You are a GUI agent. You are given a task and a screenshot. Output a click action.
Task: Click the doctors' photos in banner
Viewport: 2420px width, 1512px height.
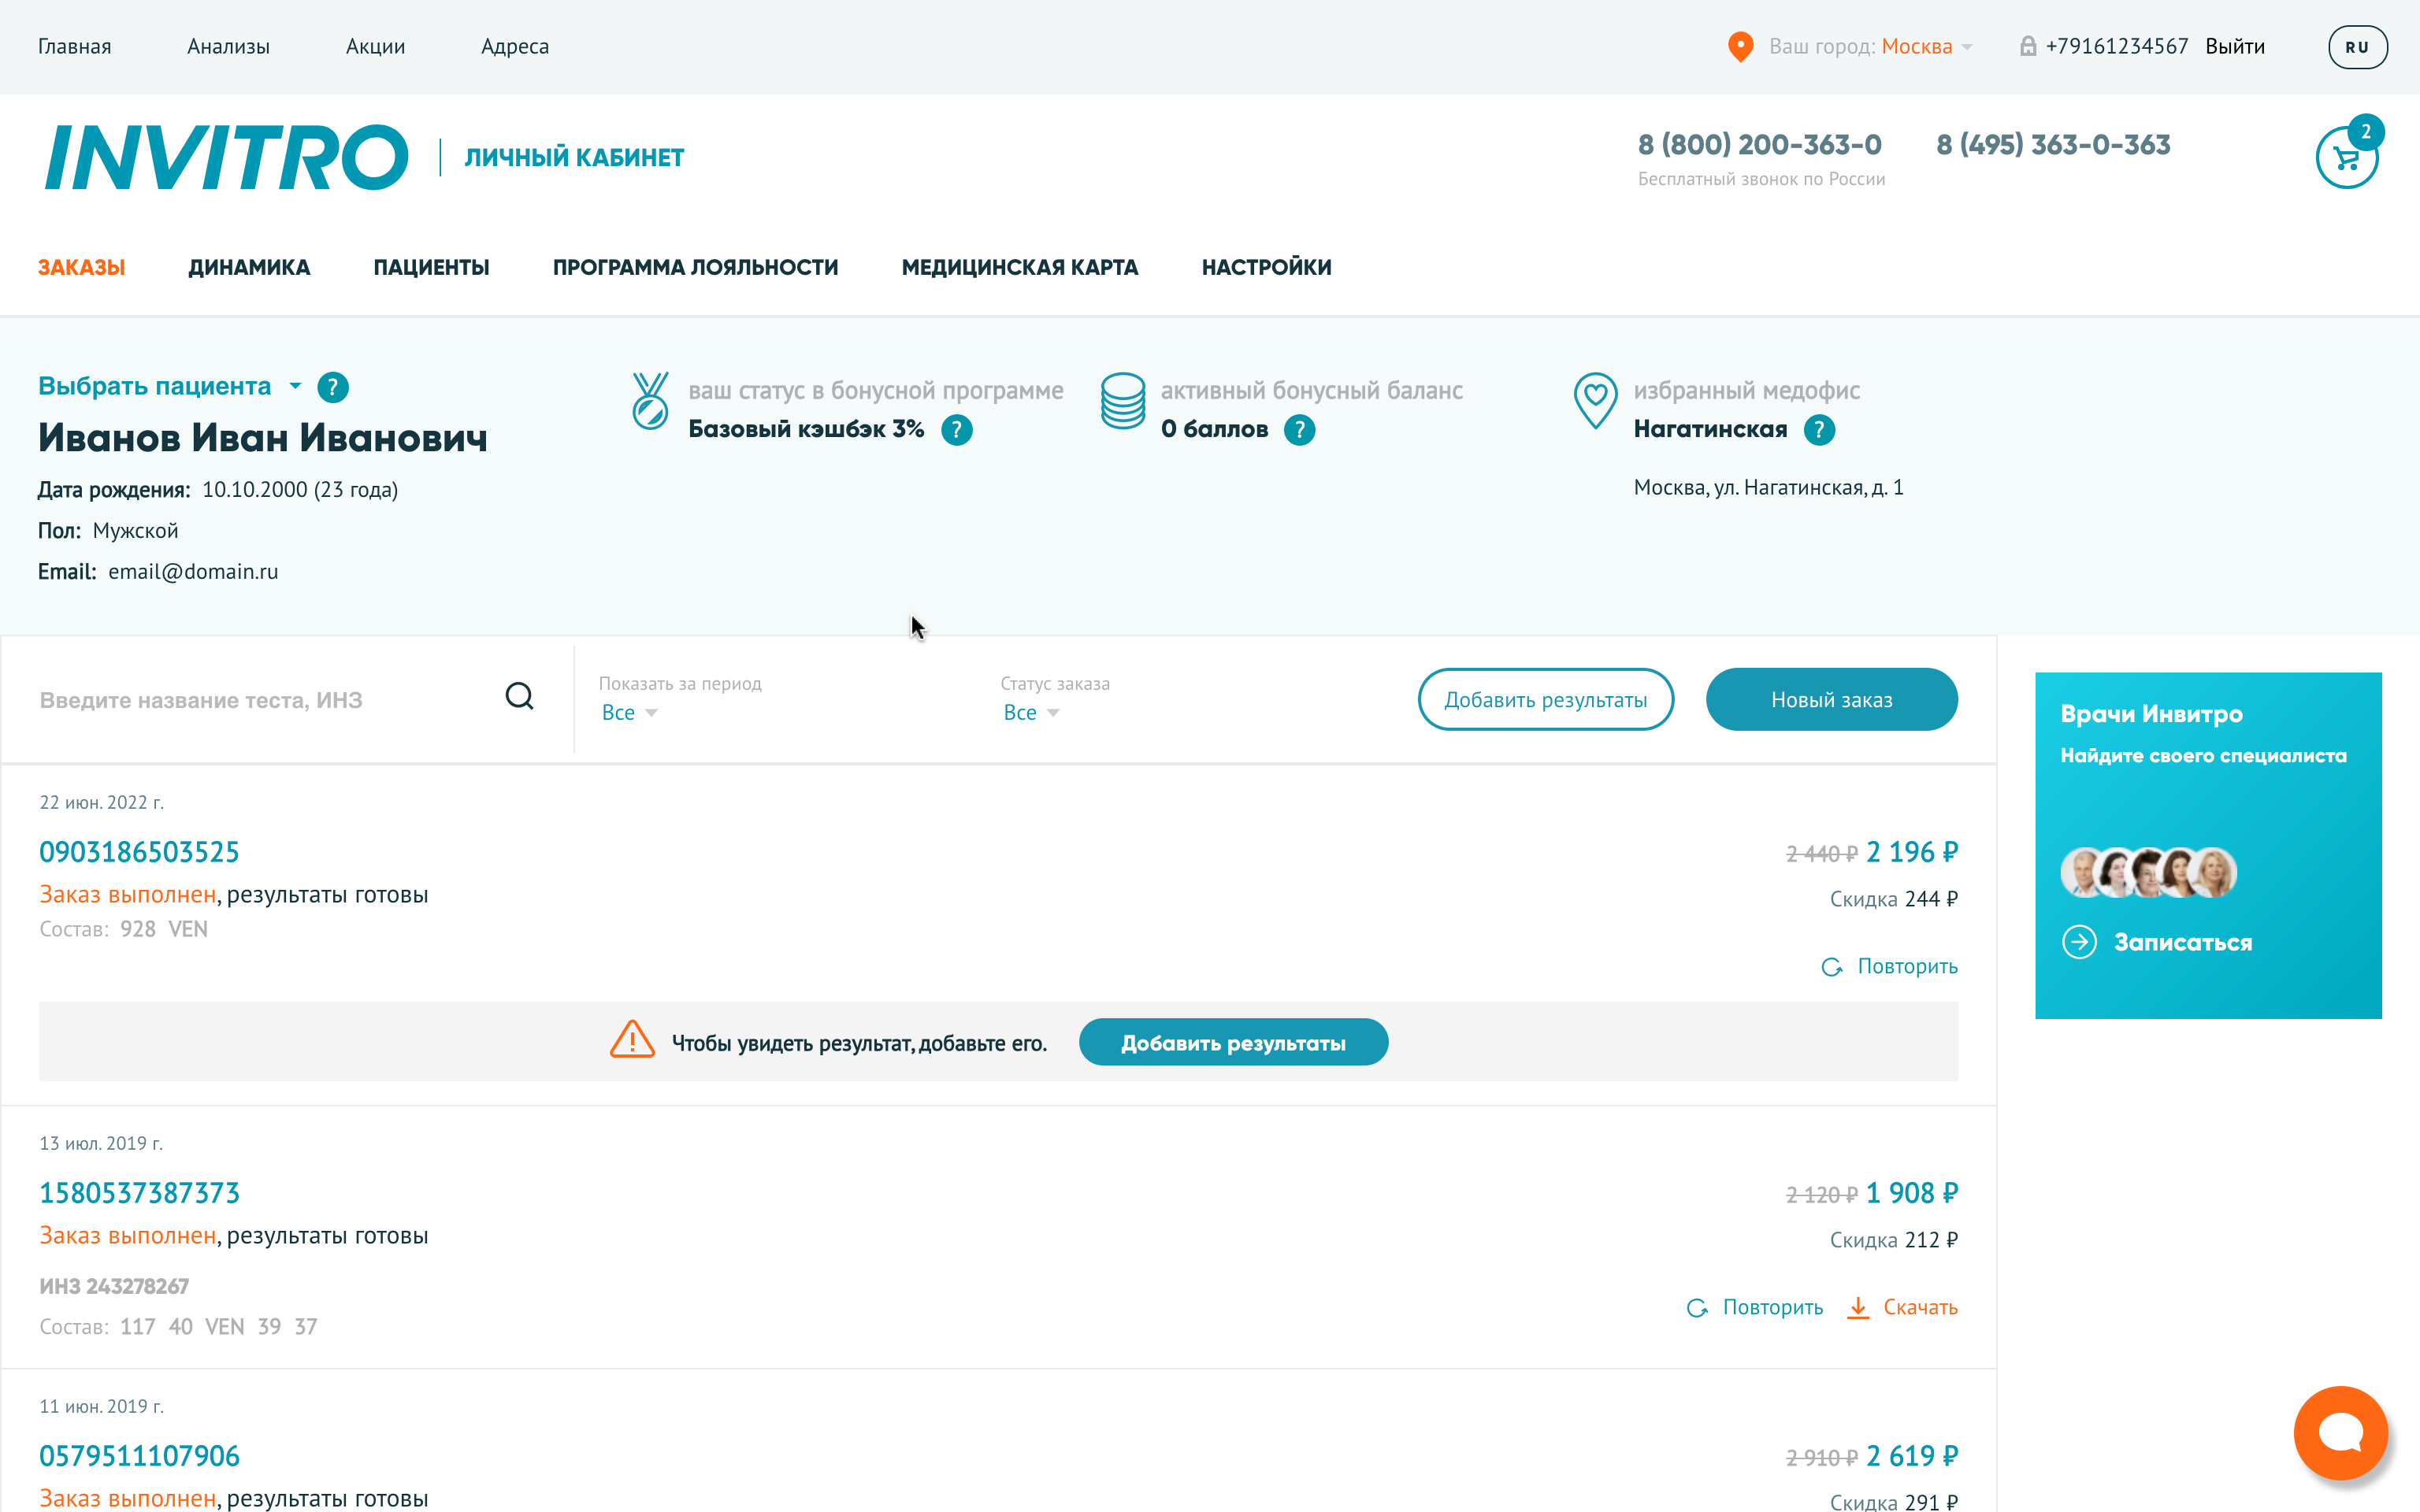point(2148,873)
